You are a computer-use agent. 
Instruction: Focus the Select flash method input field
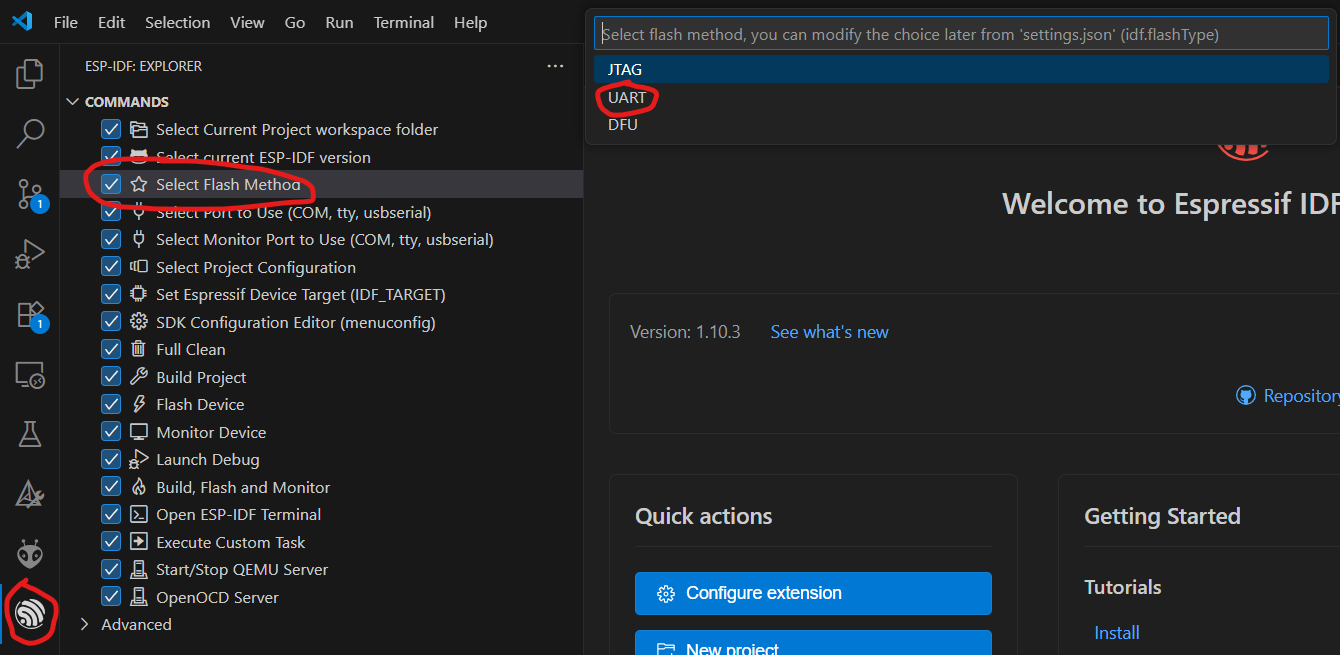click(961, 34)
